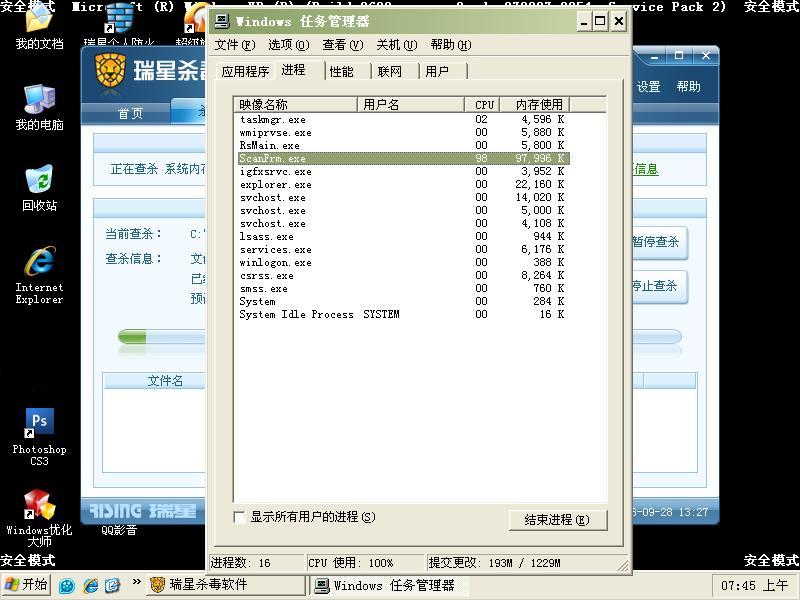The image size is (800, 600).
Task: Enable 显示所有用户的进程 checkbox
Action: point(239,517)
